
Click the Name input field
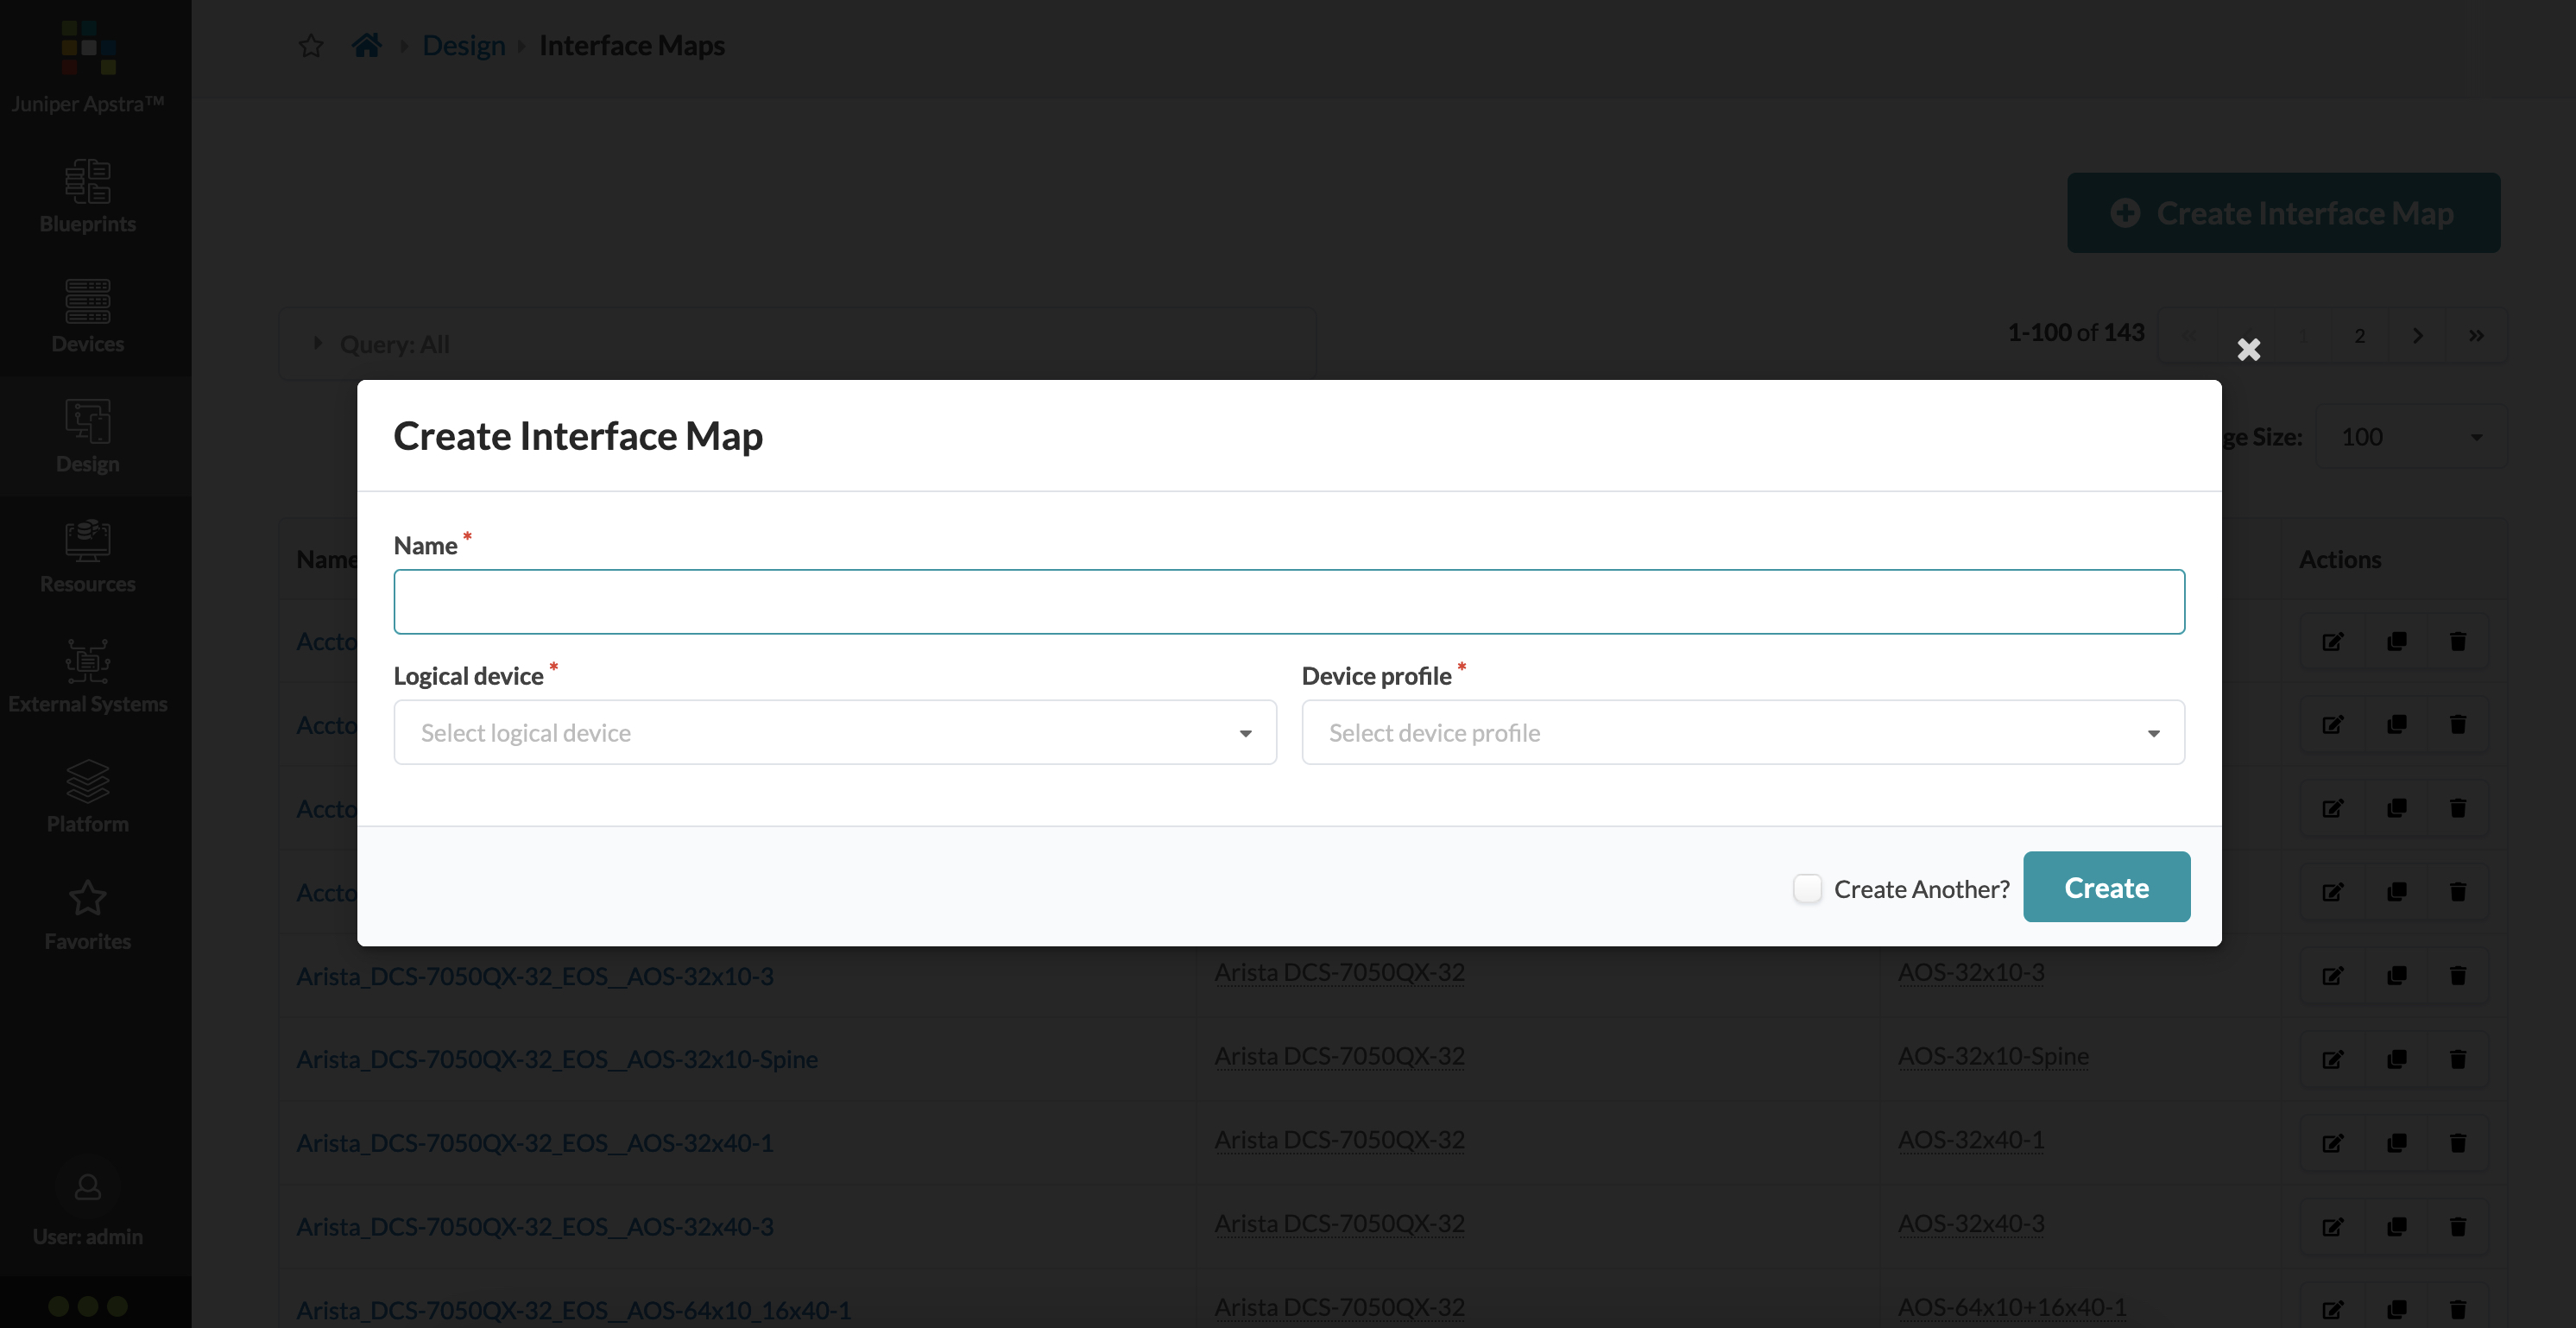(1289, 601)
